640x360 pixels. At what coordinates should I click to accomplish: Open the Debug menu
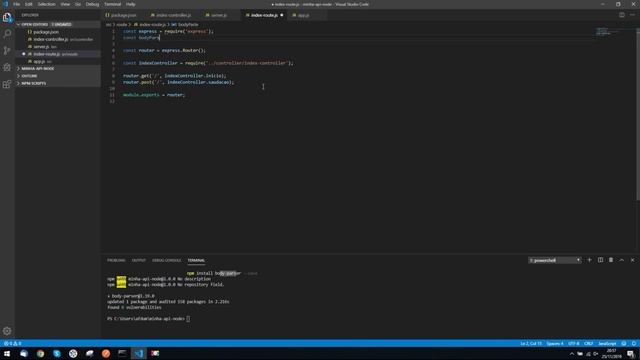tap(92, 4)
